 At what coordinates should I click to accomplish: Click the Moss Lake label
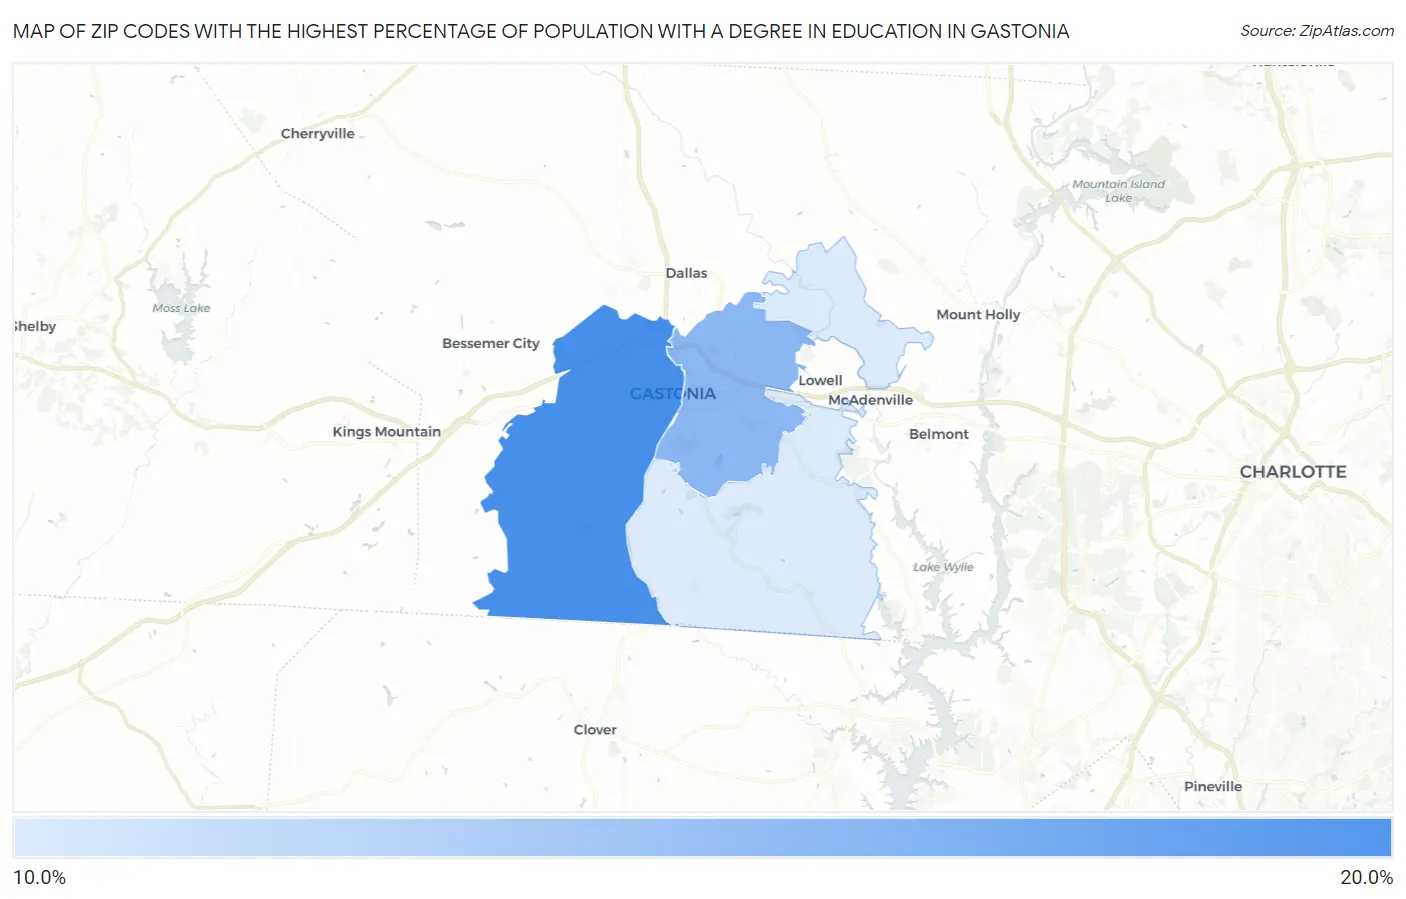coord(181,308)
